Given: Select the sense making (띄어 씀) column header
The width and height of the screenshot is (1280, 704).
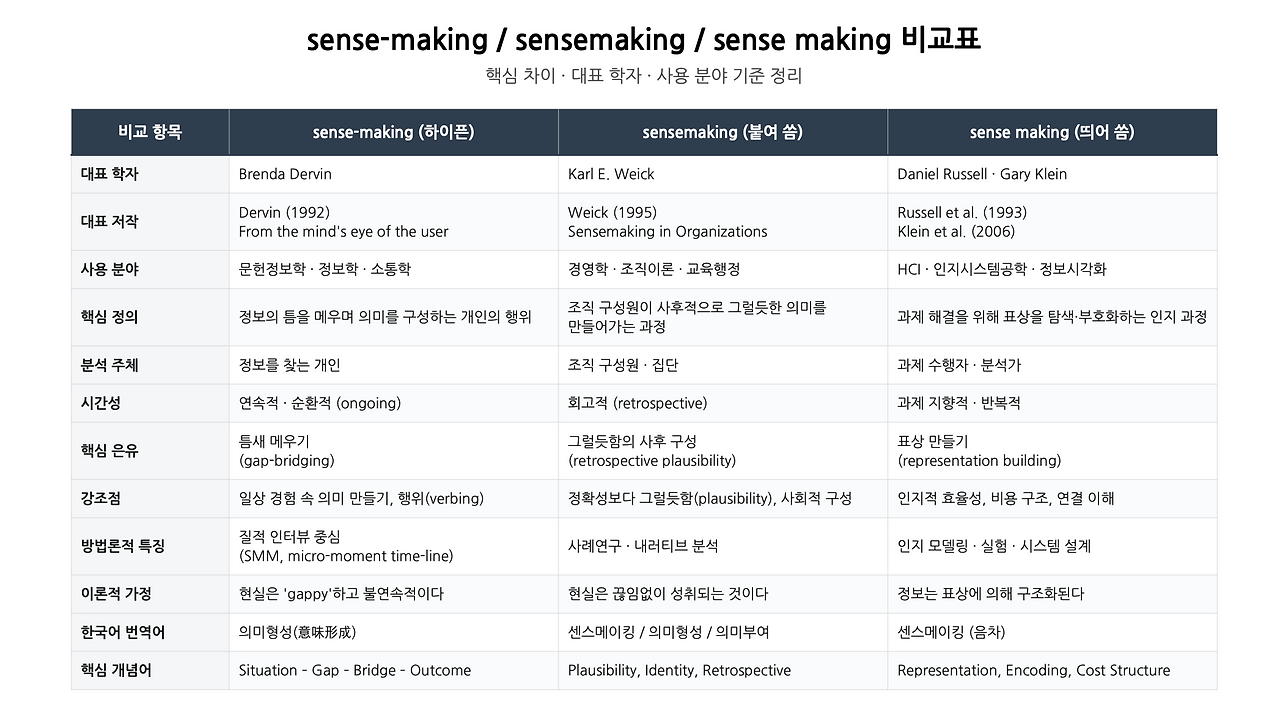Looking at the screenshot, I should point(1052,132).
